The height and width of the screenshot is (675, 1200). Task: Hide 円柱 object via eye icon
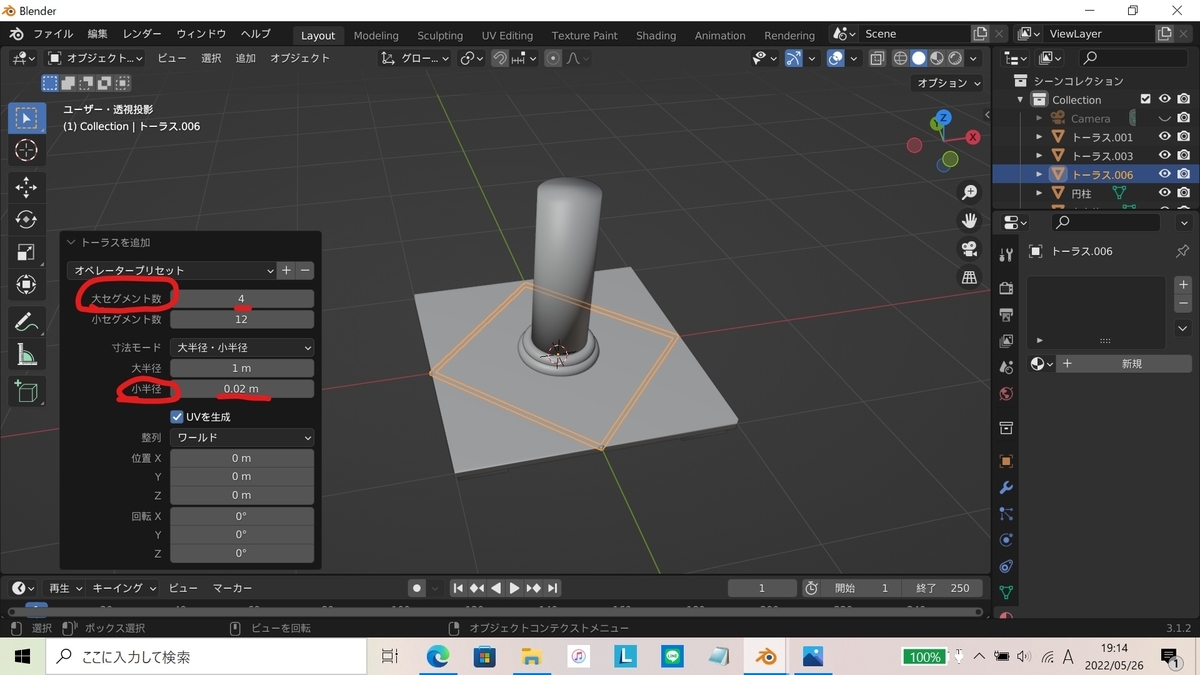[1165, 193]
